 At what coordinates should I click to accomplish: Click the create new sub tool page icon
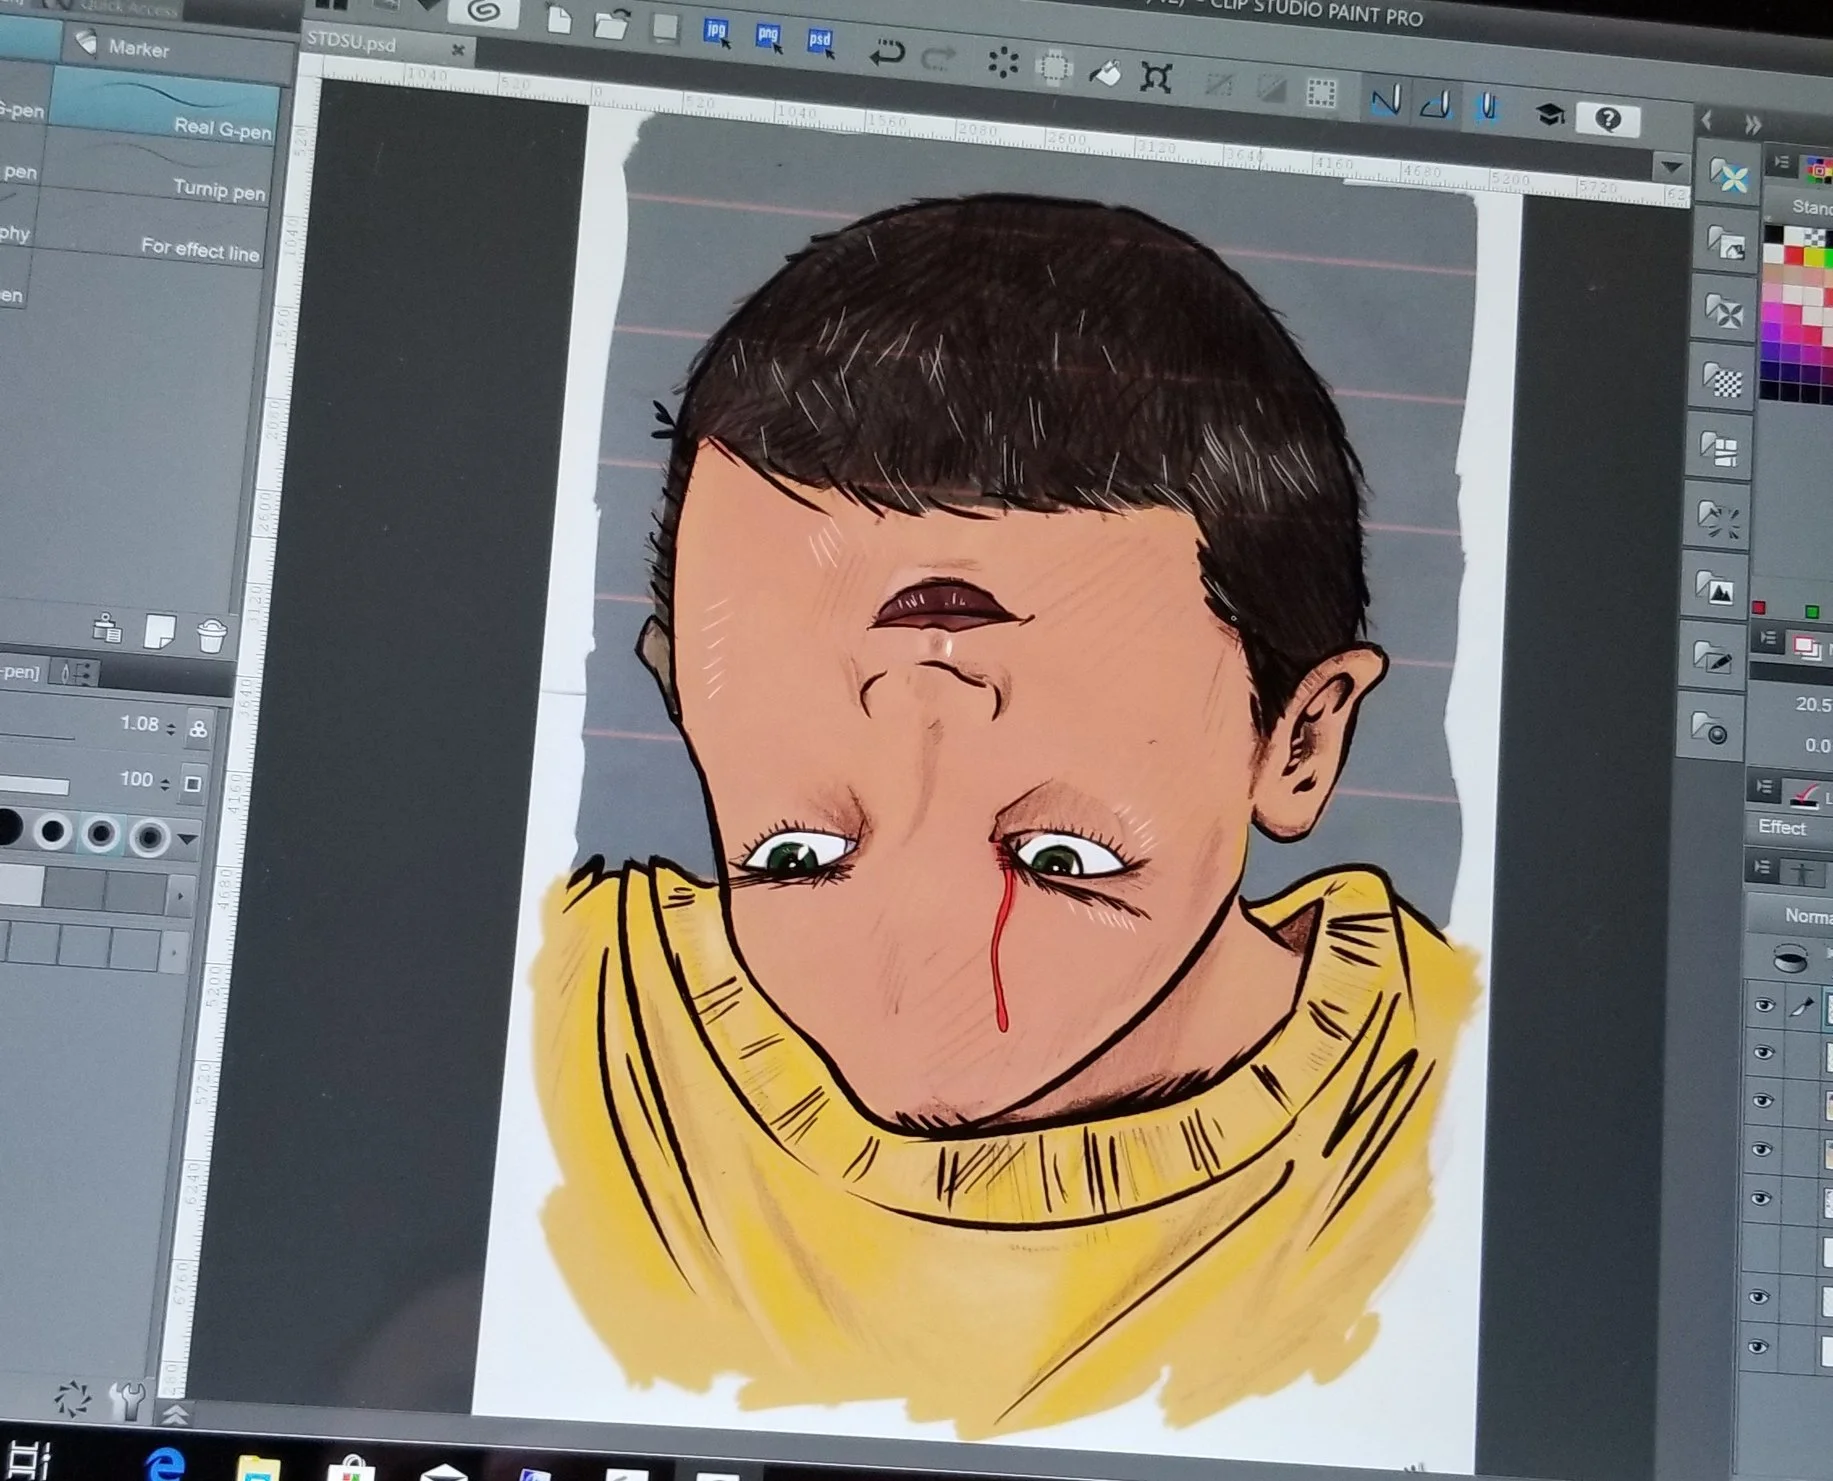tap(160, 632)
